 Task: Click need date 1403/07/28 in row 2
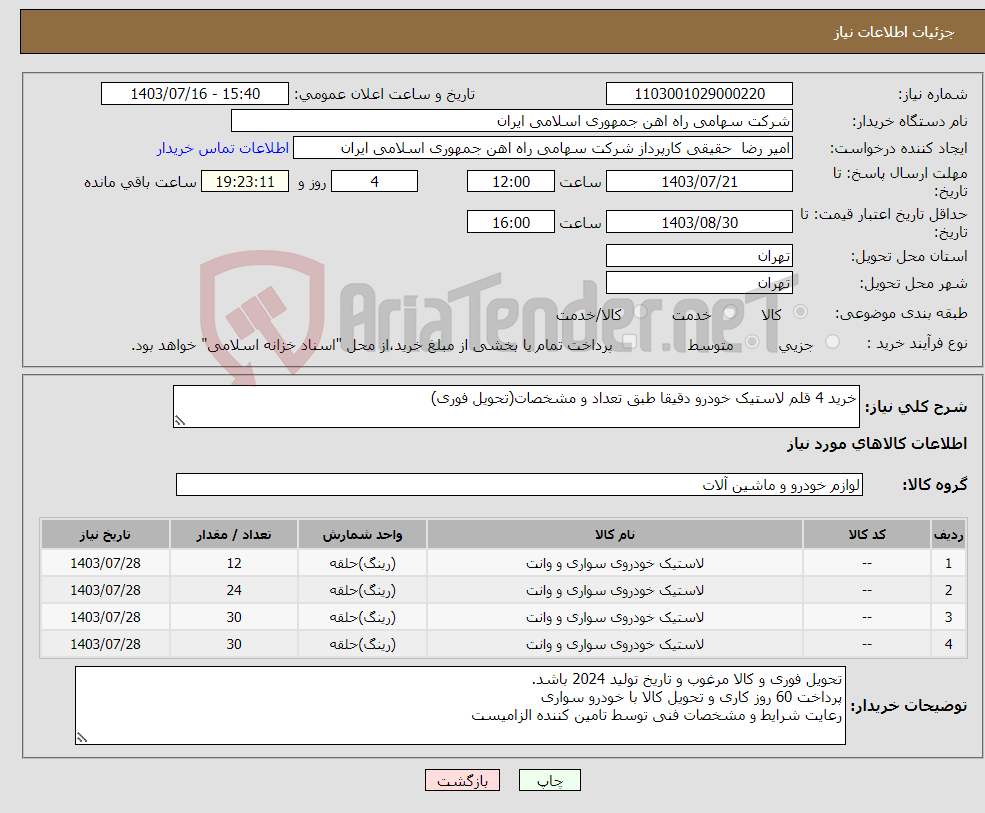[x=105, y=590]
